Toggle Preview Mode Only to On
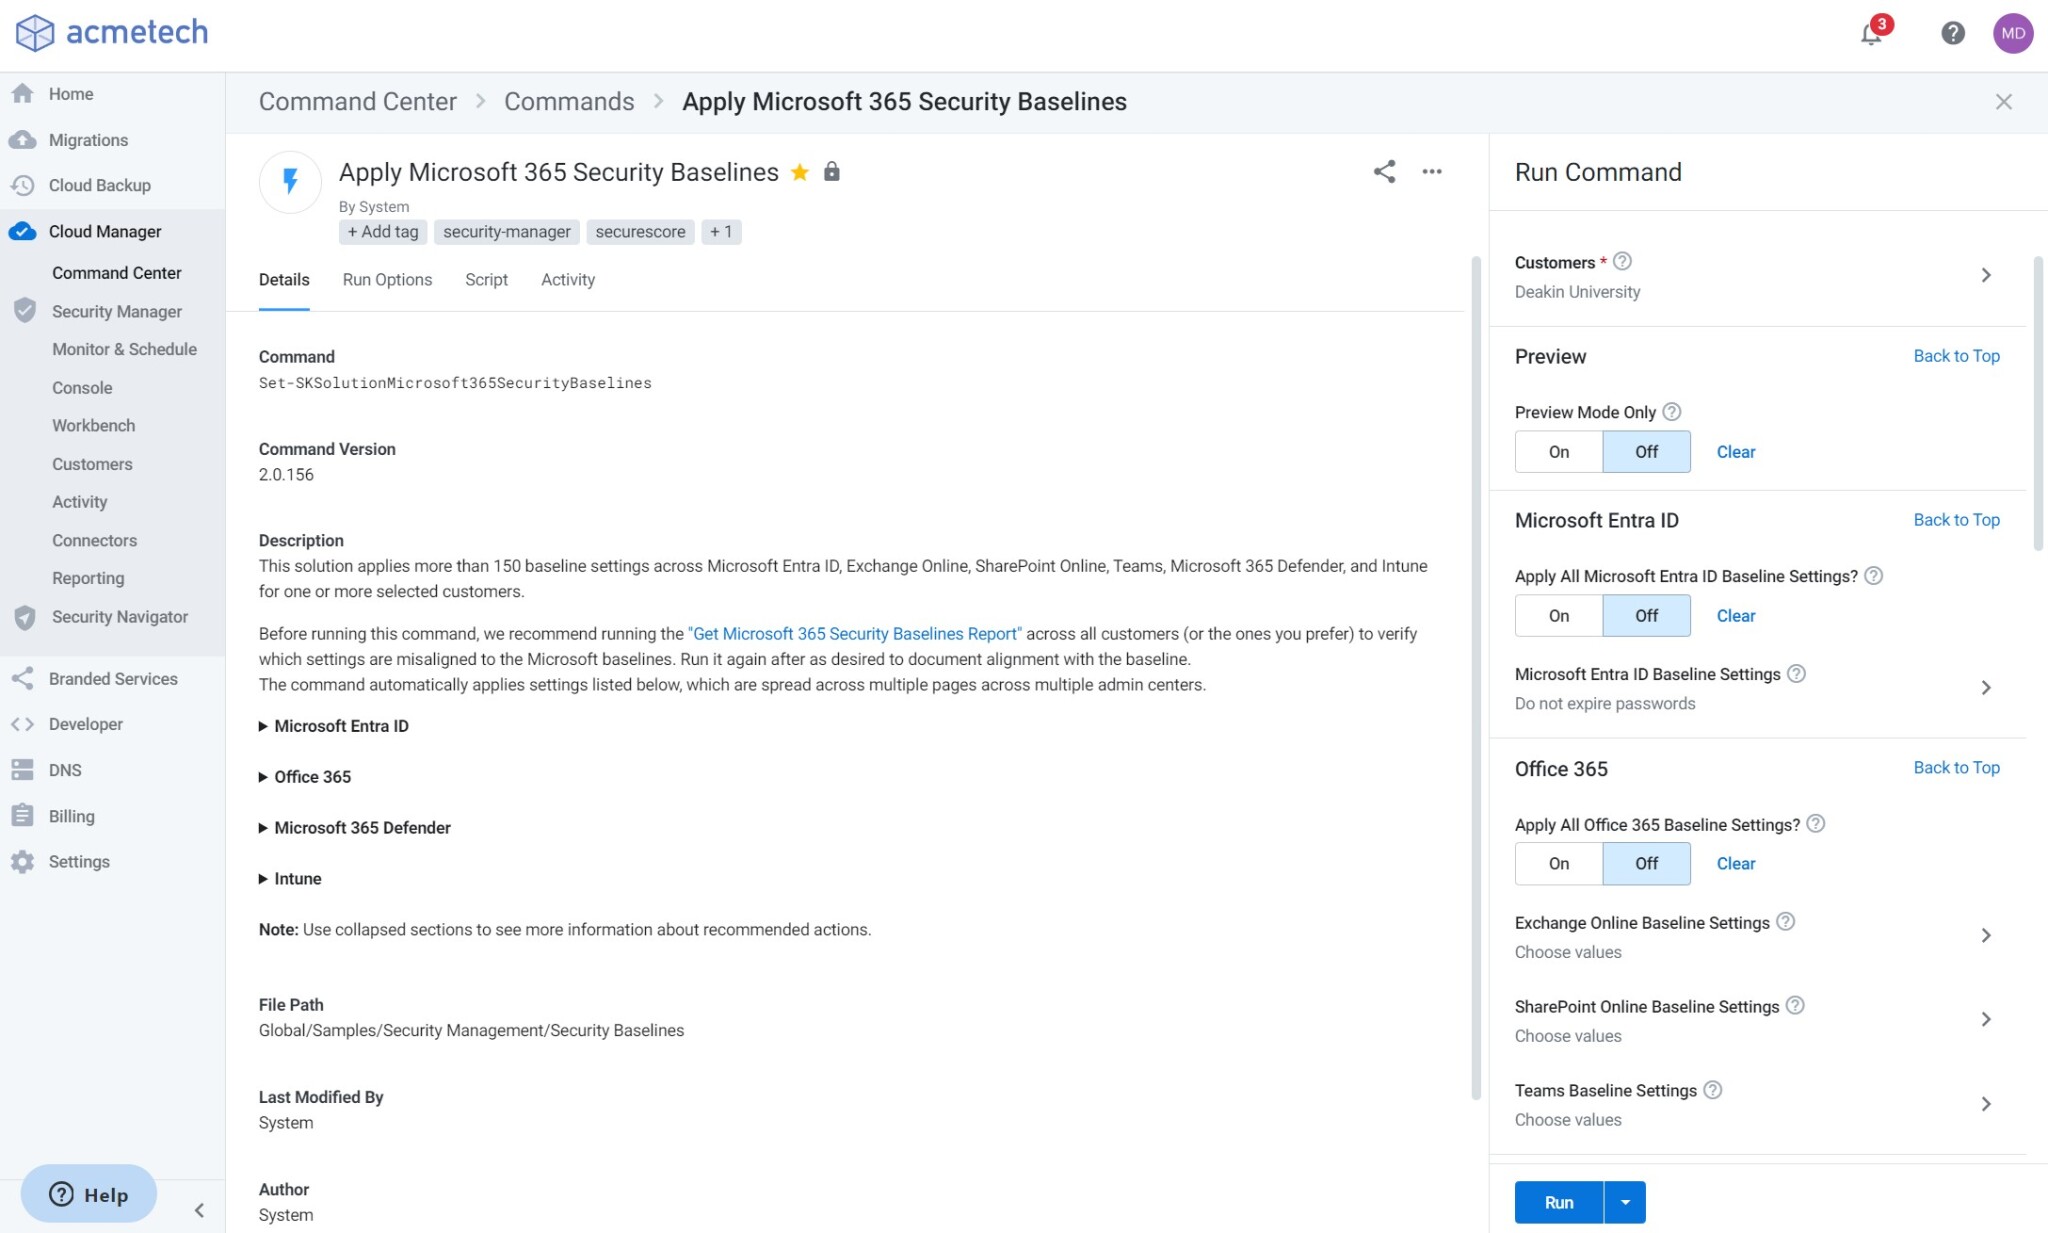 [x=1558, y=450]
